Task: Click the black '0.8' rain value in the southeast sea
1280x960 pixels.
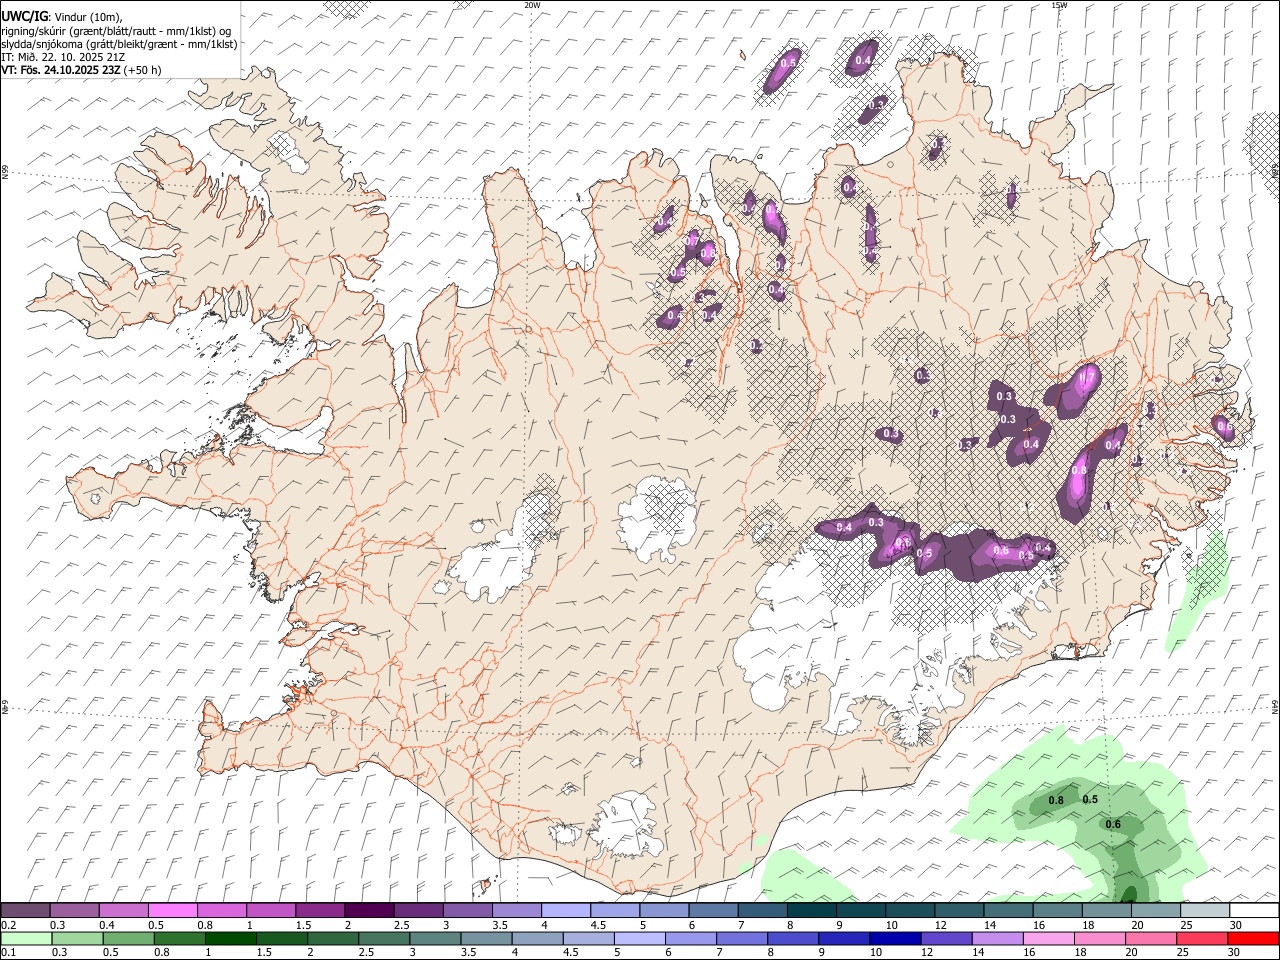Action: 1056,800
